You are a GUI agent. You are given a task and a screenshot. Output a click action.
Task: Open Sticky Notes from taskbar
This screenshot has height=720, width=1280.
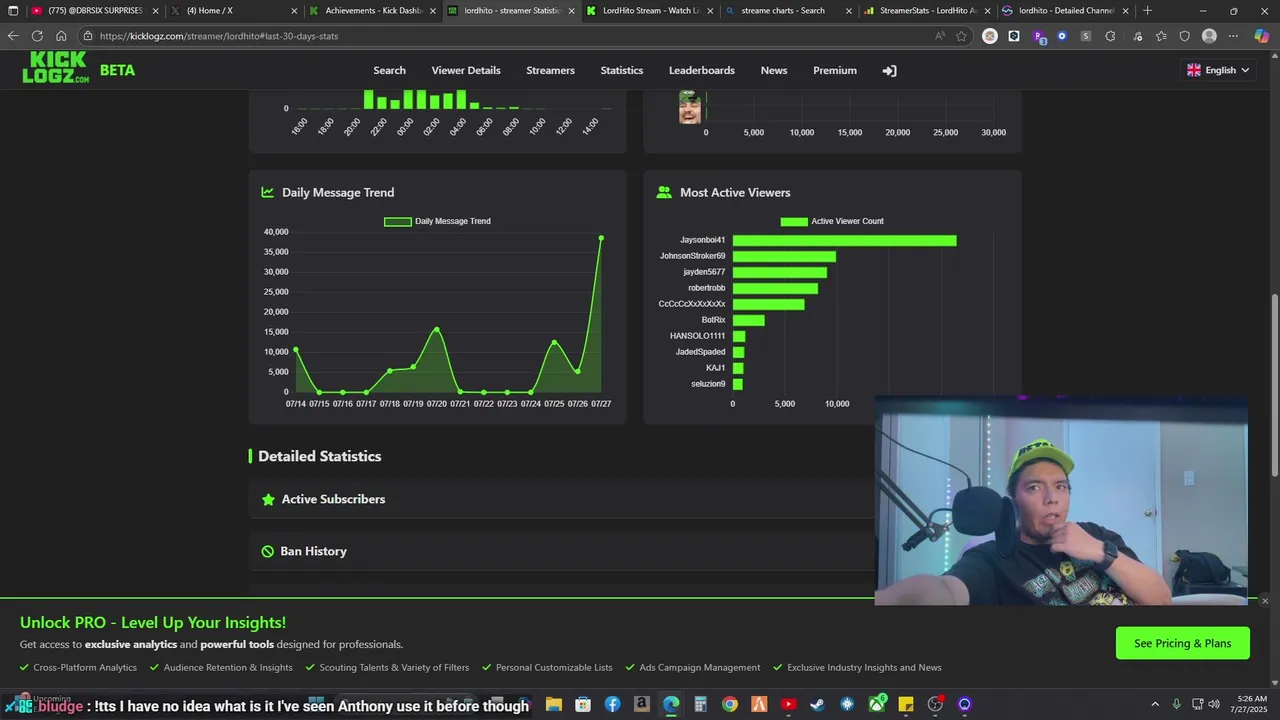906,704
